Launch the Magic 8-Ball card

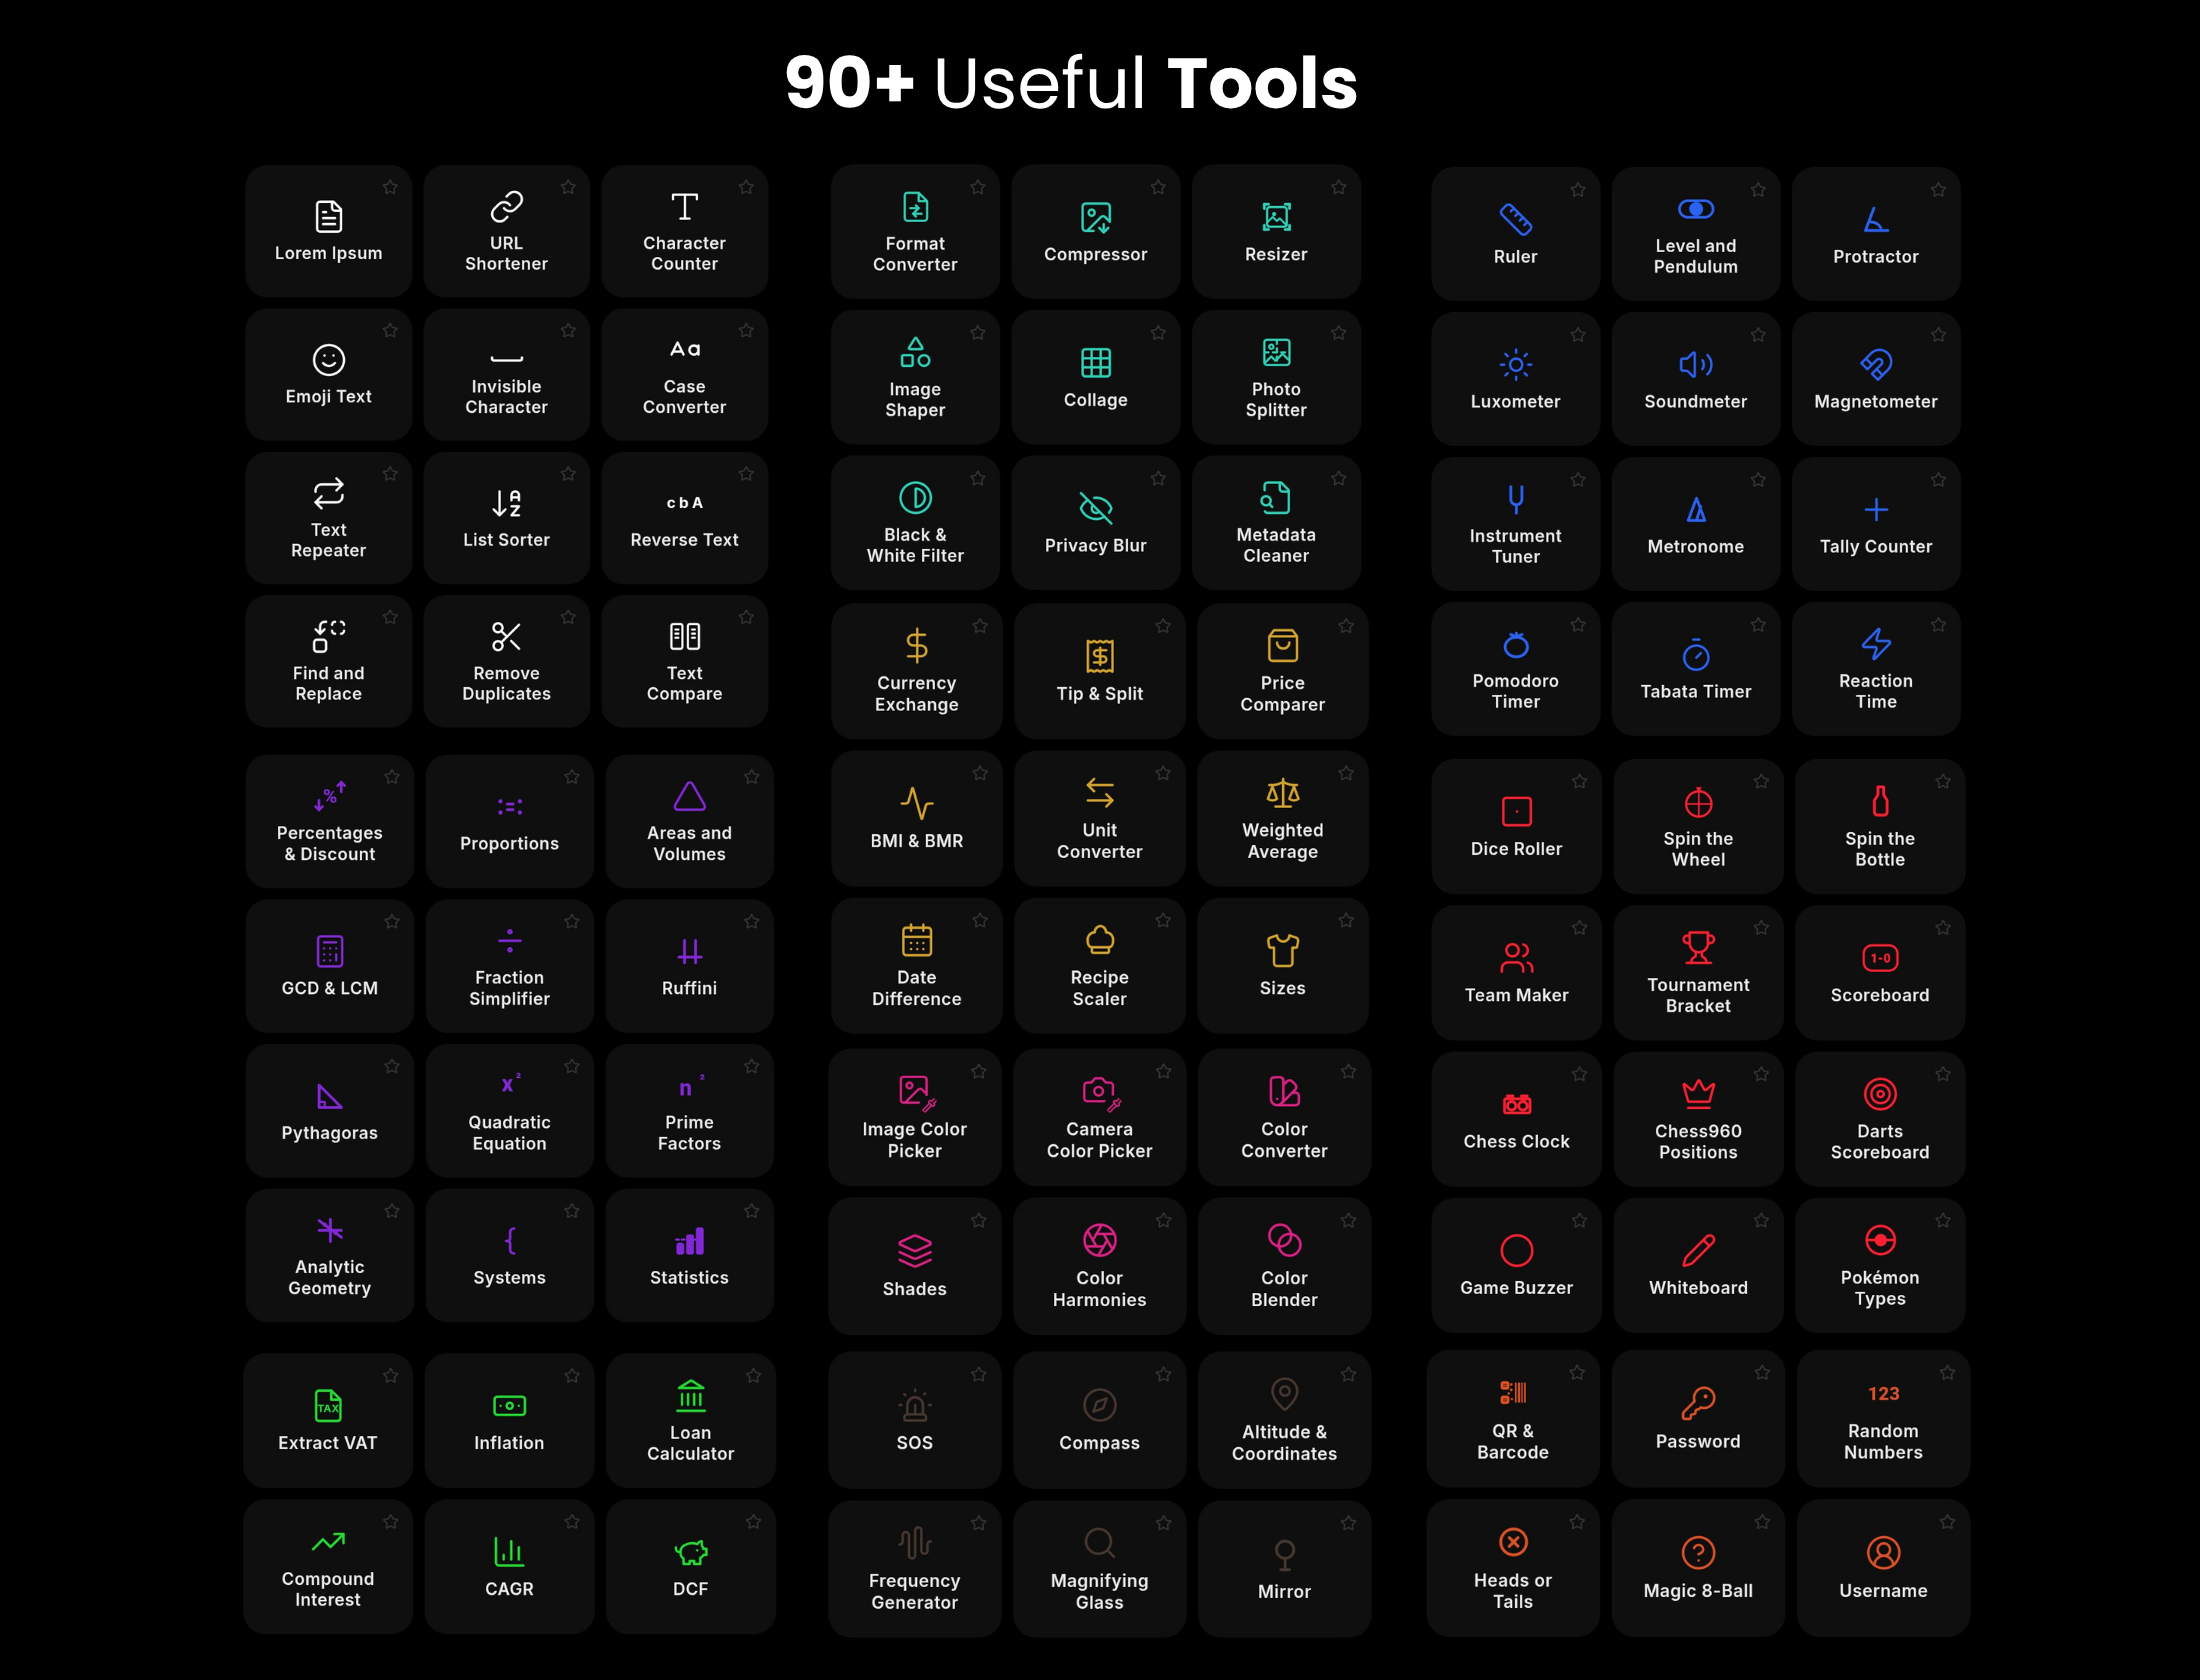click(1698, 1568)
